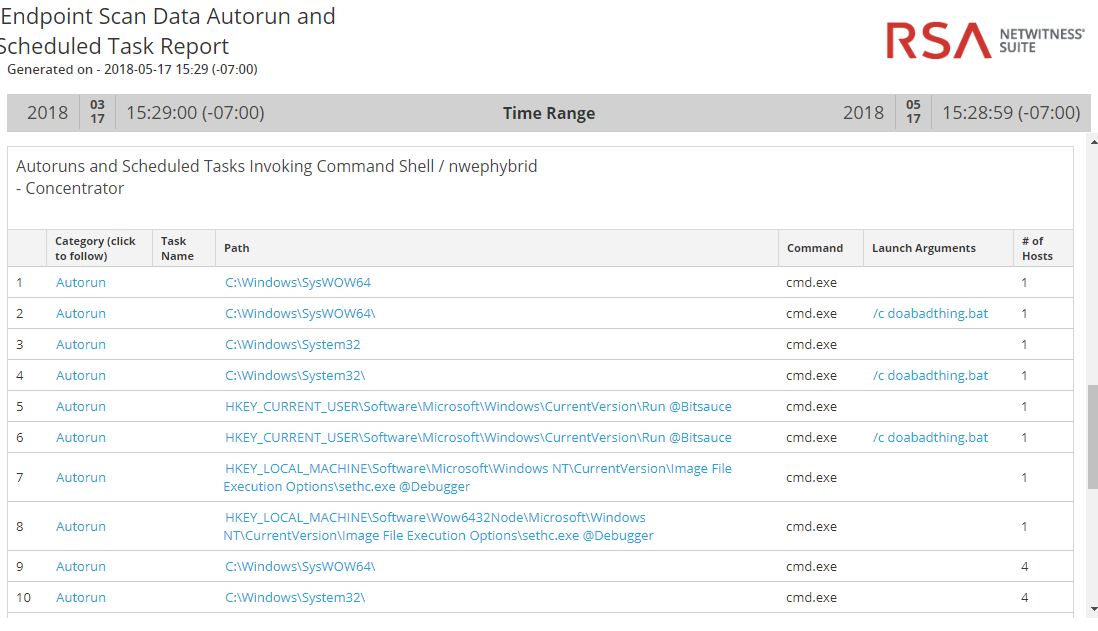Click the scrollbar down arrow
1098x631 pixels.
1091,608
